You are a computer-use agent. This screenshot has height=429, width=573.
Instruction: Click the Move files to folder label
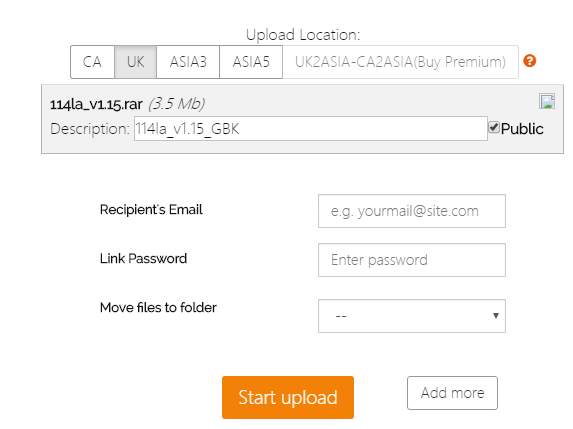click(158, 308)
